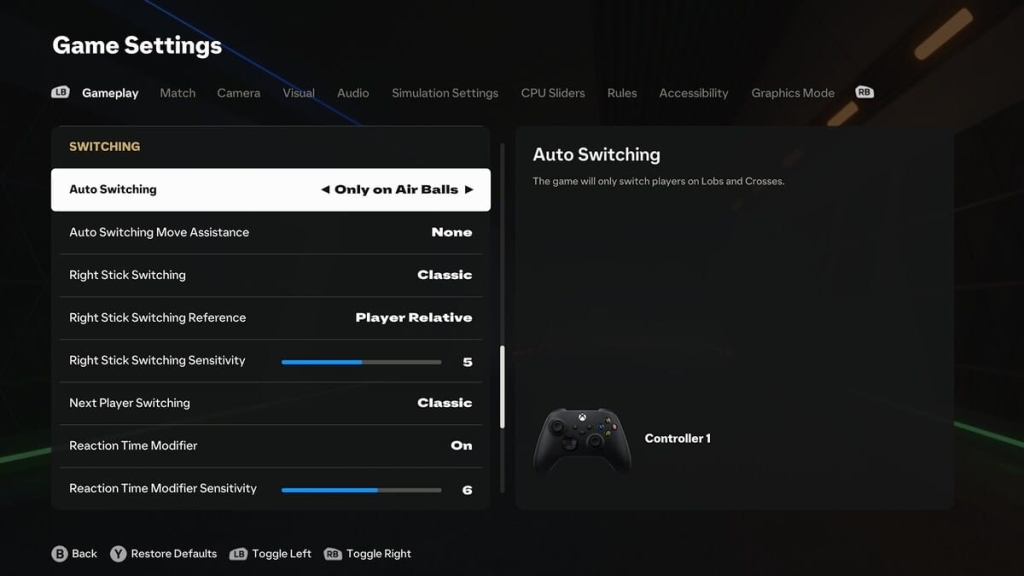
Task: Open the CPU Sliders tab
Action: point(552,93)
